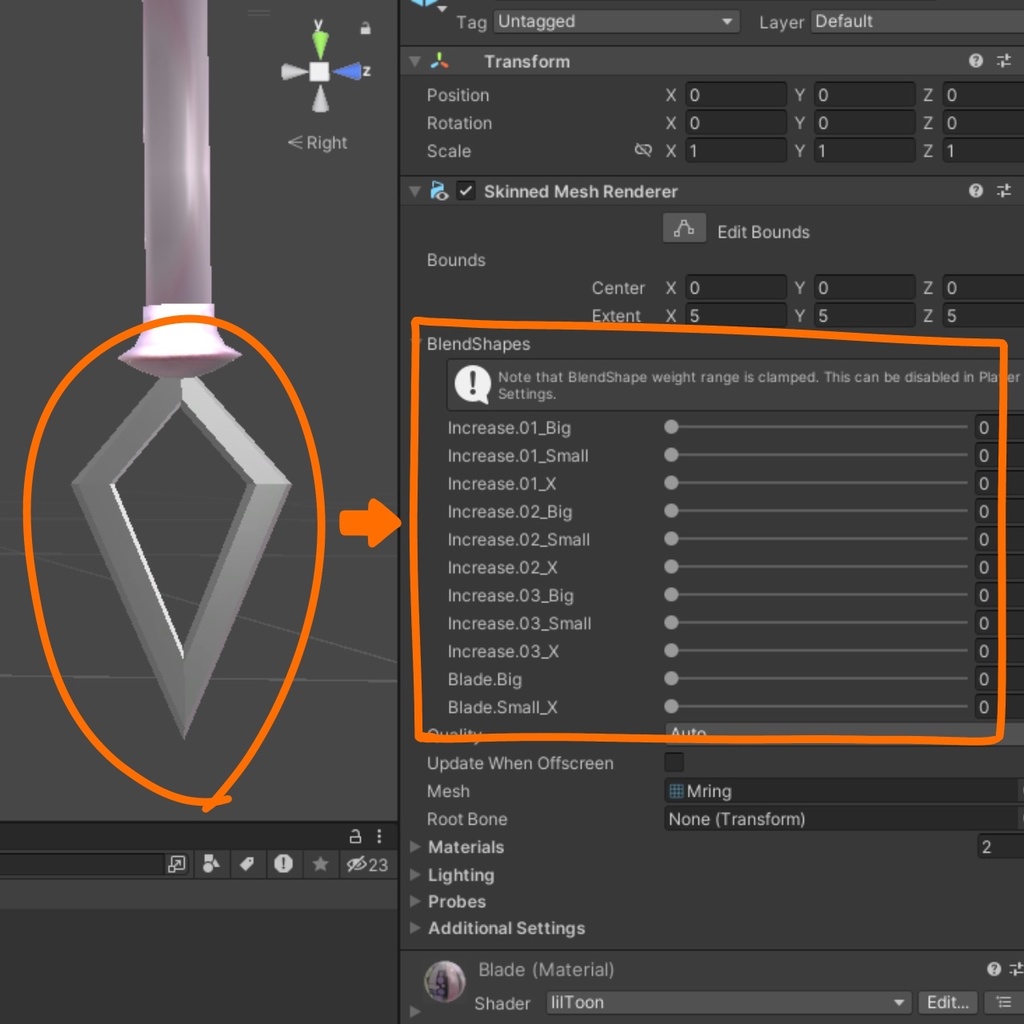The height and width of the screenshot is (1024, 1024).
Task: Toggle scene visibility showing 23 hidden objects
Action: tap(367, 864)
